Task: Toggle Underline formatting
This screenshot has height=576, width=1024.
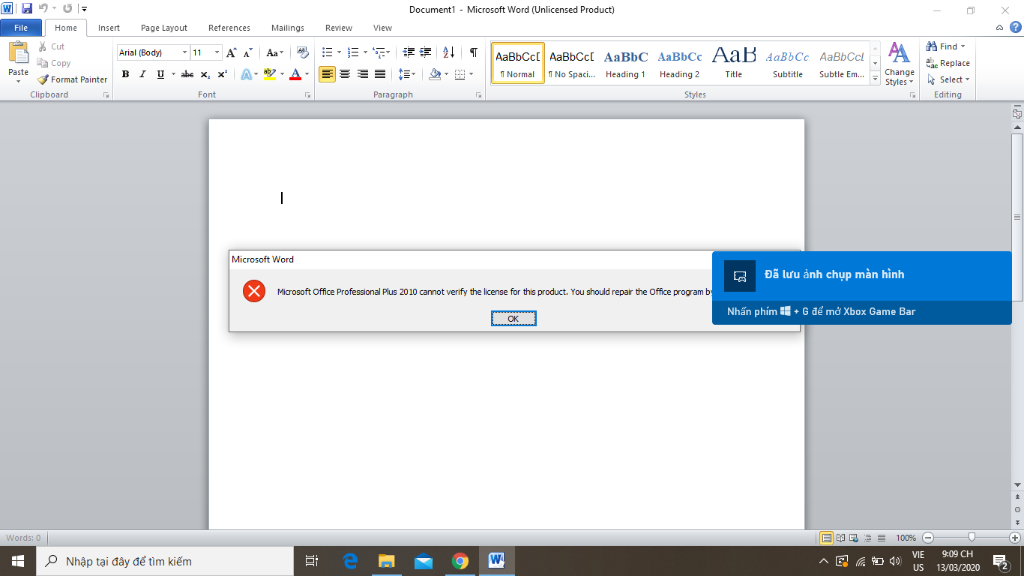Action: click(160, 74)
